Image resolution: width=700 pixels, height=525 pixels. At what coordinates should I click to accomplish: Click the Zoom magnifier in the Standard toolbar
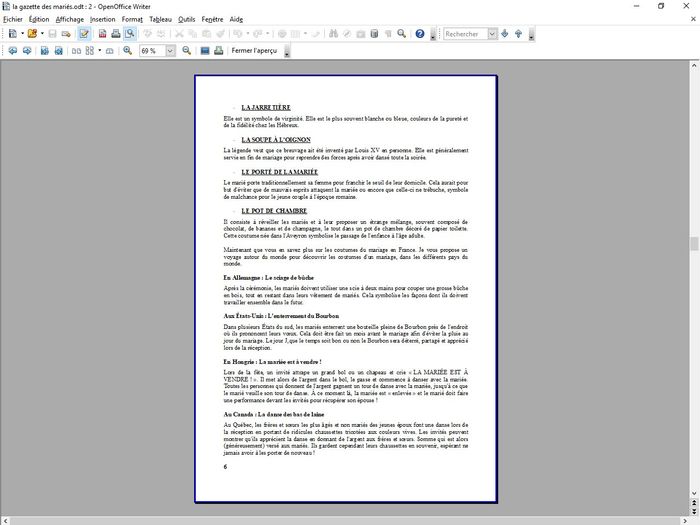click(x=401, y=33)
